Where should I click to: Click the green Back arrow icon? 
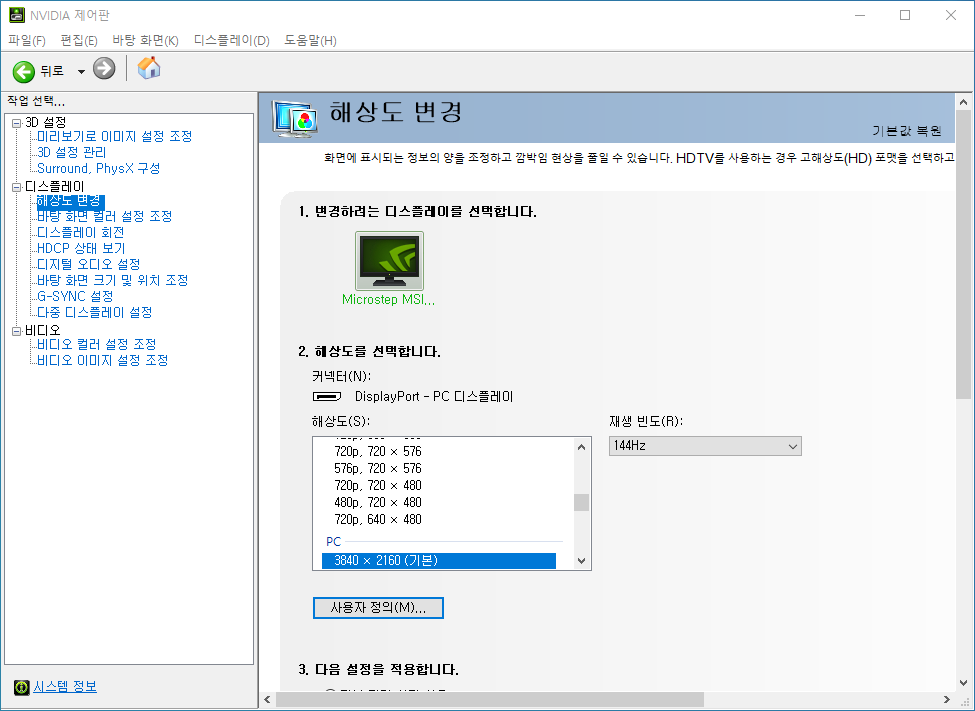pyautogui.click(x=24, y=72)
